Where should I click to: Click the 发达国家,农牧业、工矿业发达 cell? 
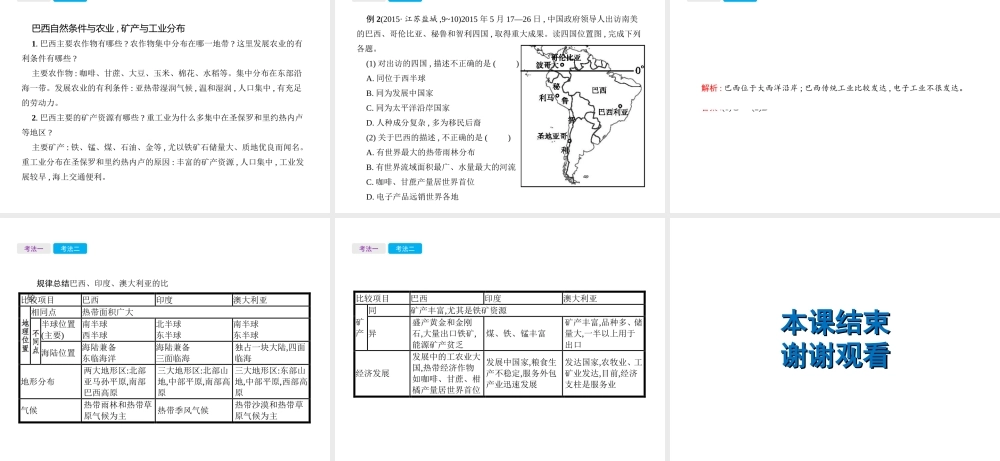point(603,373)
